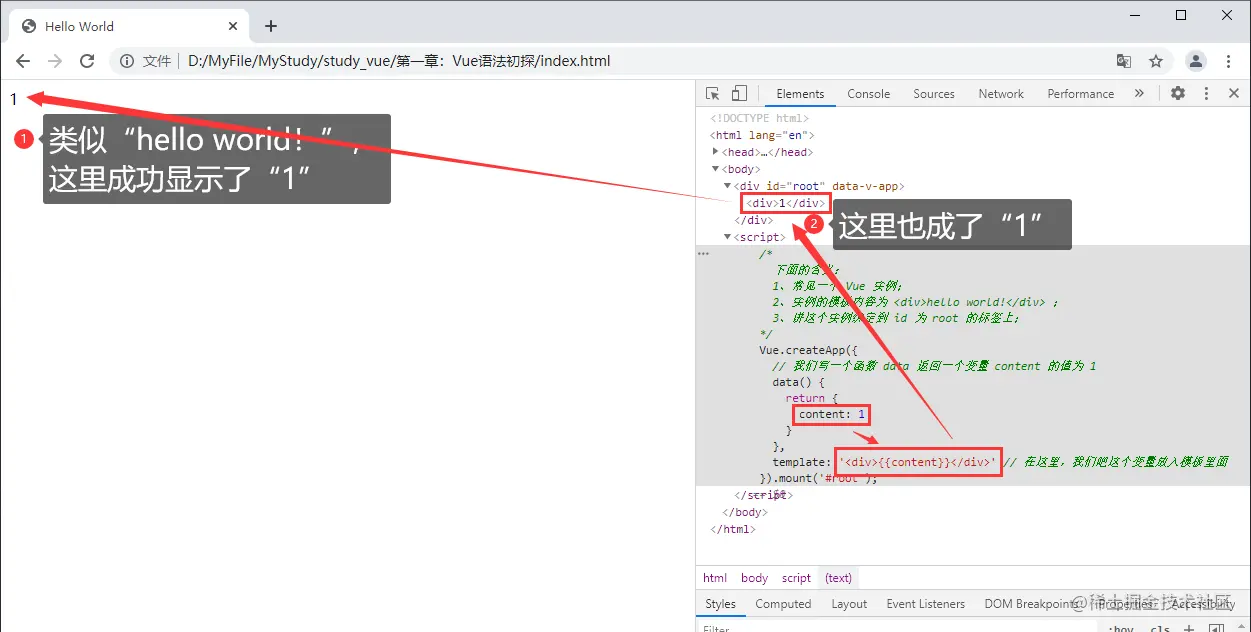This screenshot has width=1251, height=632.
Task: Select the <!DOCTYPE html> line
Action: (x=759, y=118)
